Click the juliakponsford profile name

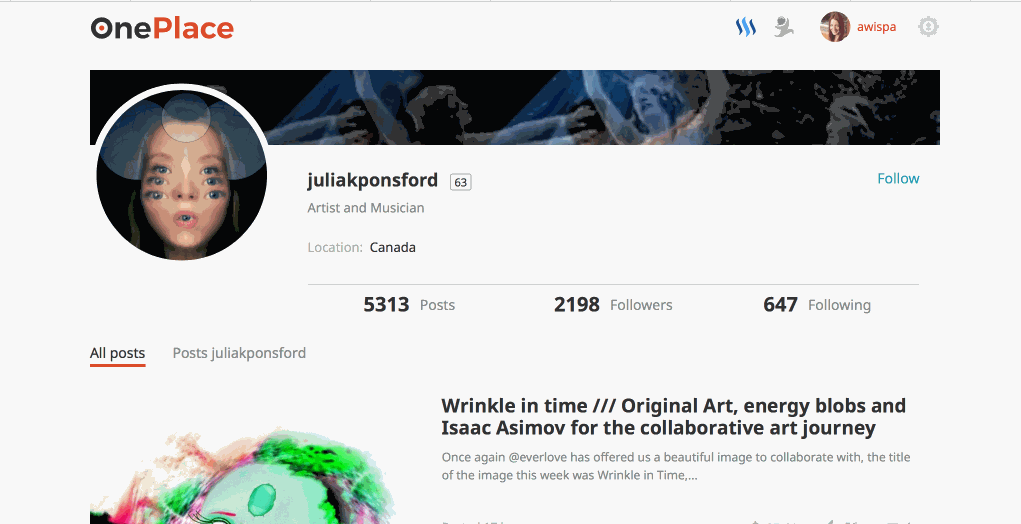[x=372, y=180]
